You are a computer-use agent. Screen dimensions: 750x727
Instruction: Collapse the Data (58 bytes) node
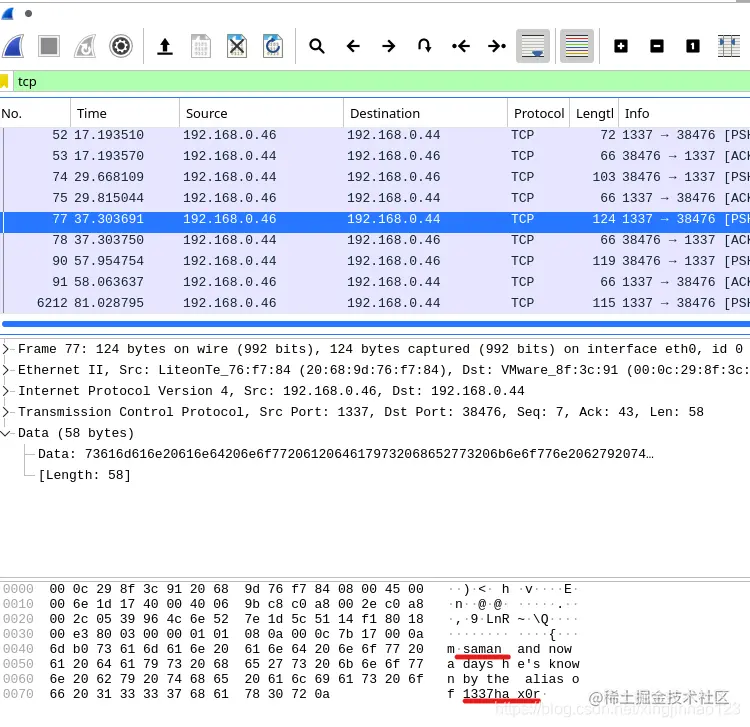[x=6, y=433]
